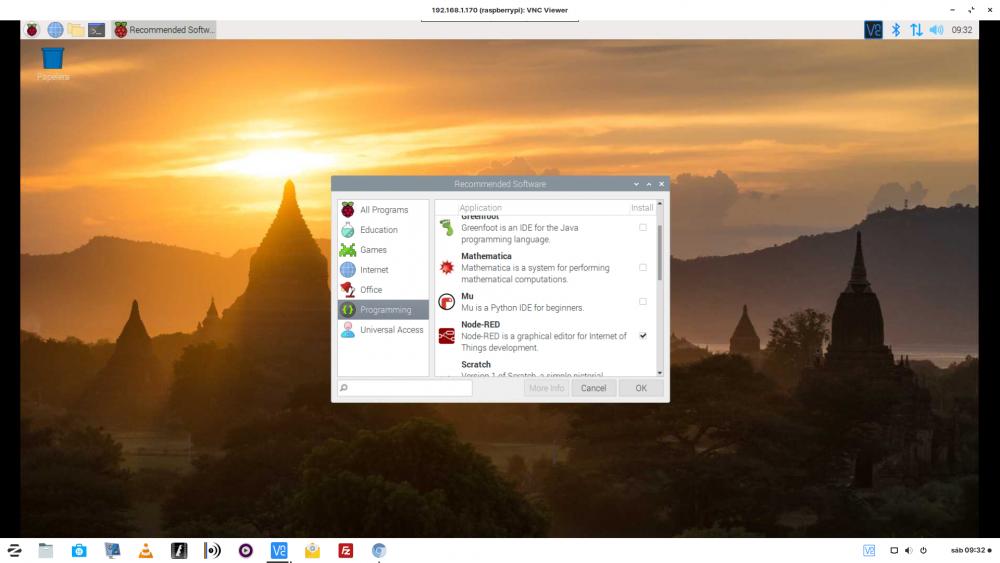Select the All Programs category
Image resolution: width=1000 pixels, height=563 pixels.
383,210
